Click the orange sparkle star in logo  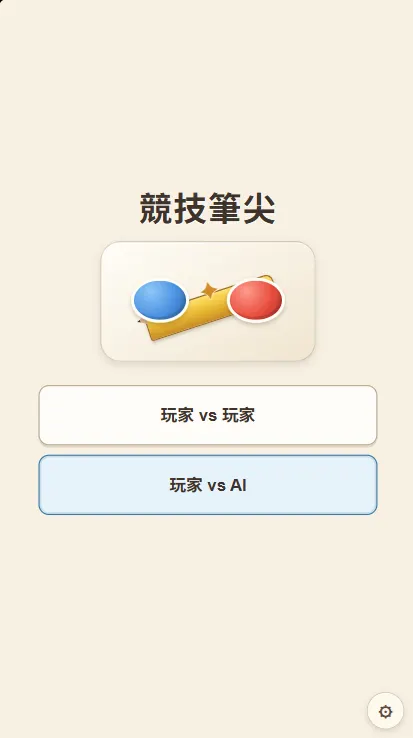(x=209, y=290)
